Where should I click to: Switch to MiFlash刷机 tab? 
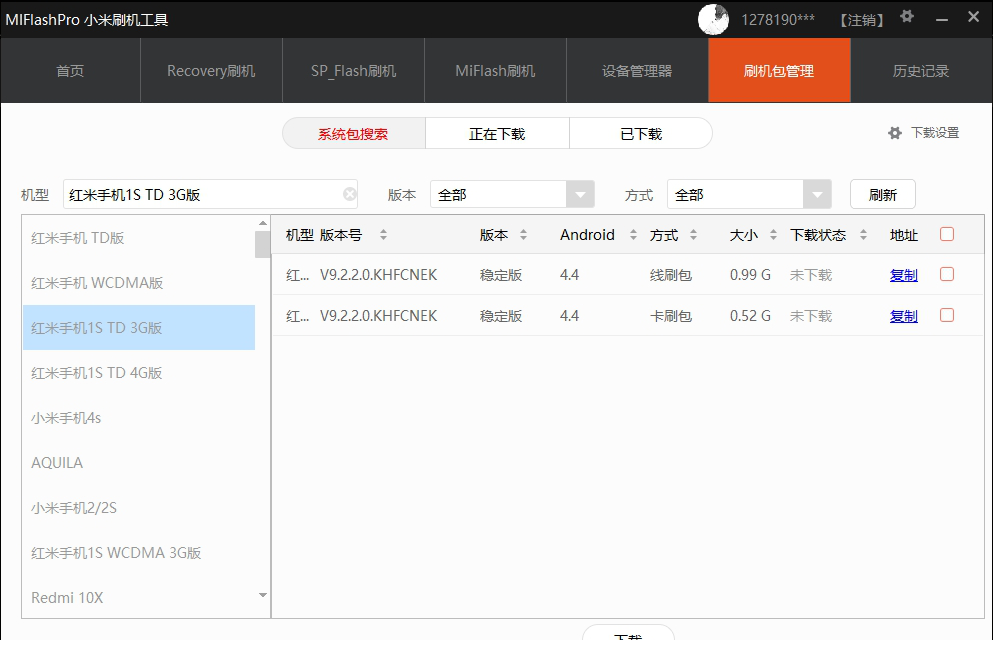(x=495, y=70)
